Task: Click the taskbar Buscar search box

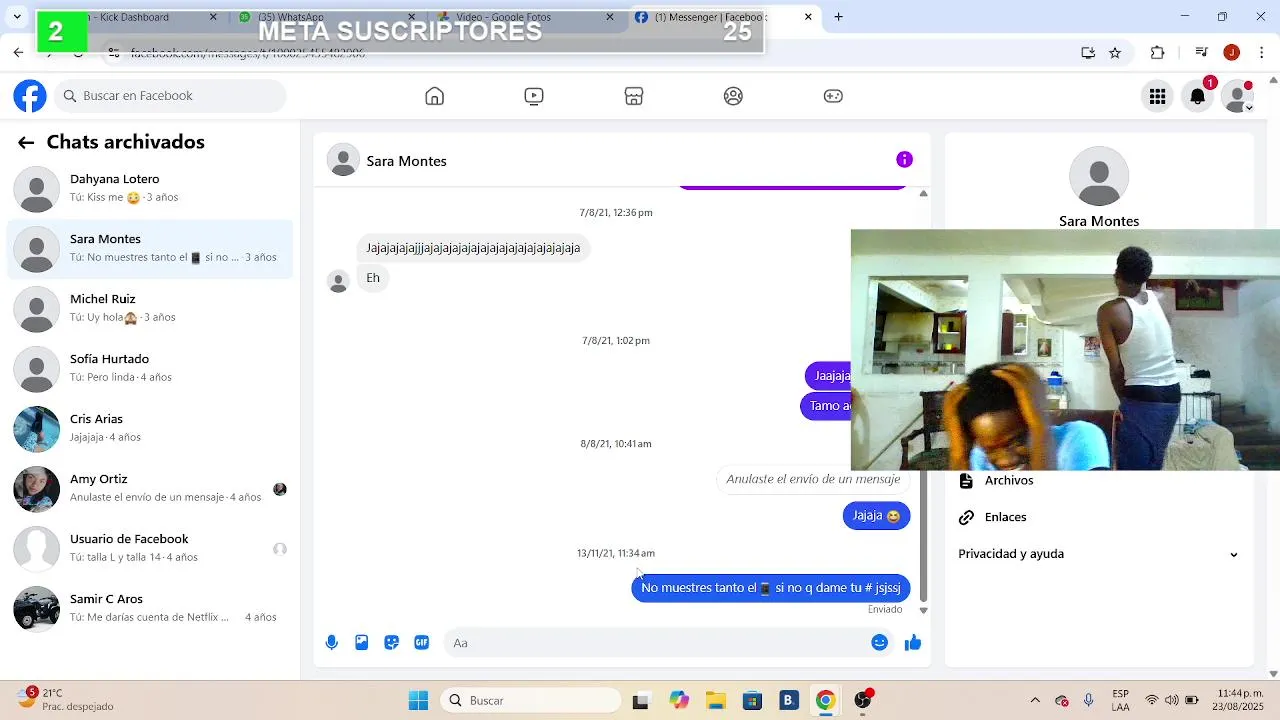Action: tap(531, 701)
